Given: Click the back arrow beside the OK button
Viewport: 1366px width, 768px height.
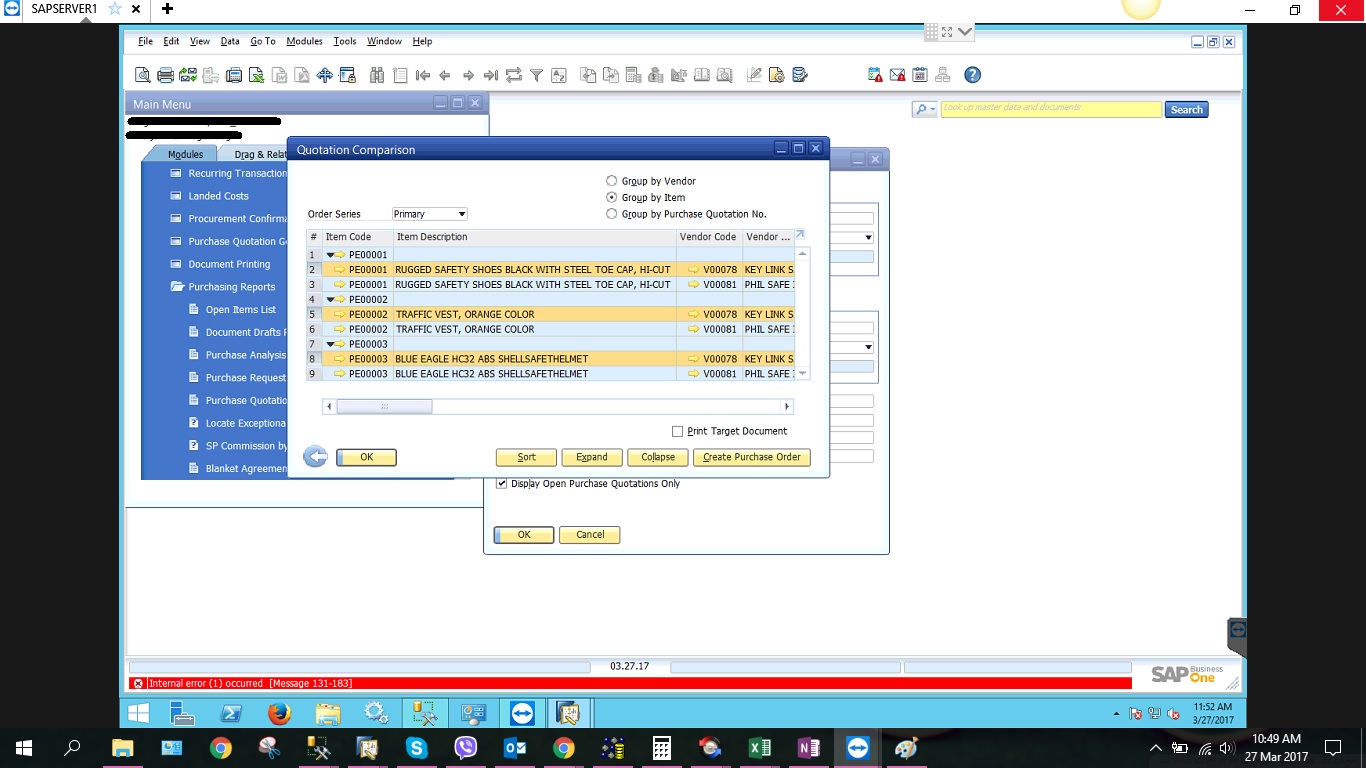Looking at the screenshot, I should [x=315, y=457].
